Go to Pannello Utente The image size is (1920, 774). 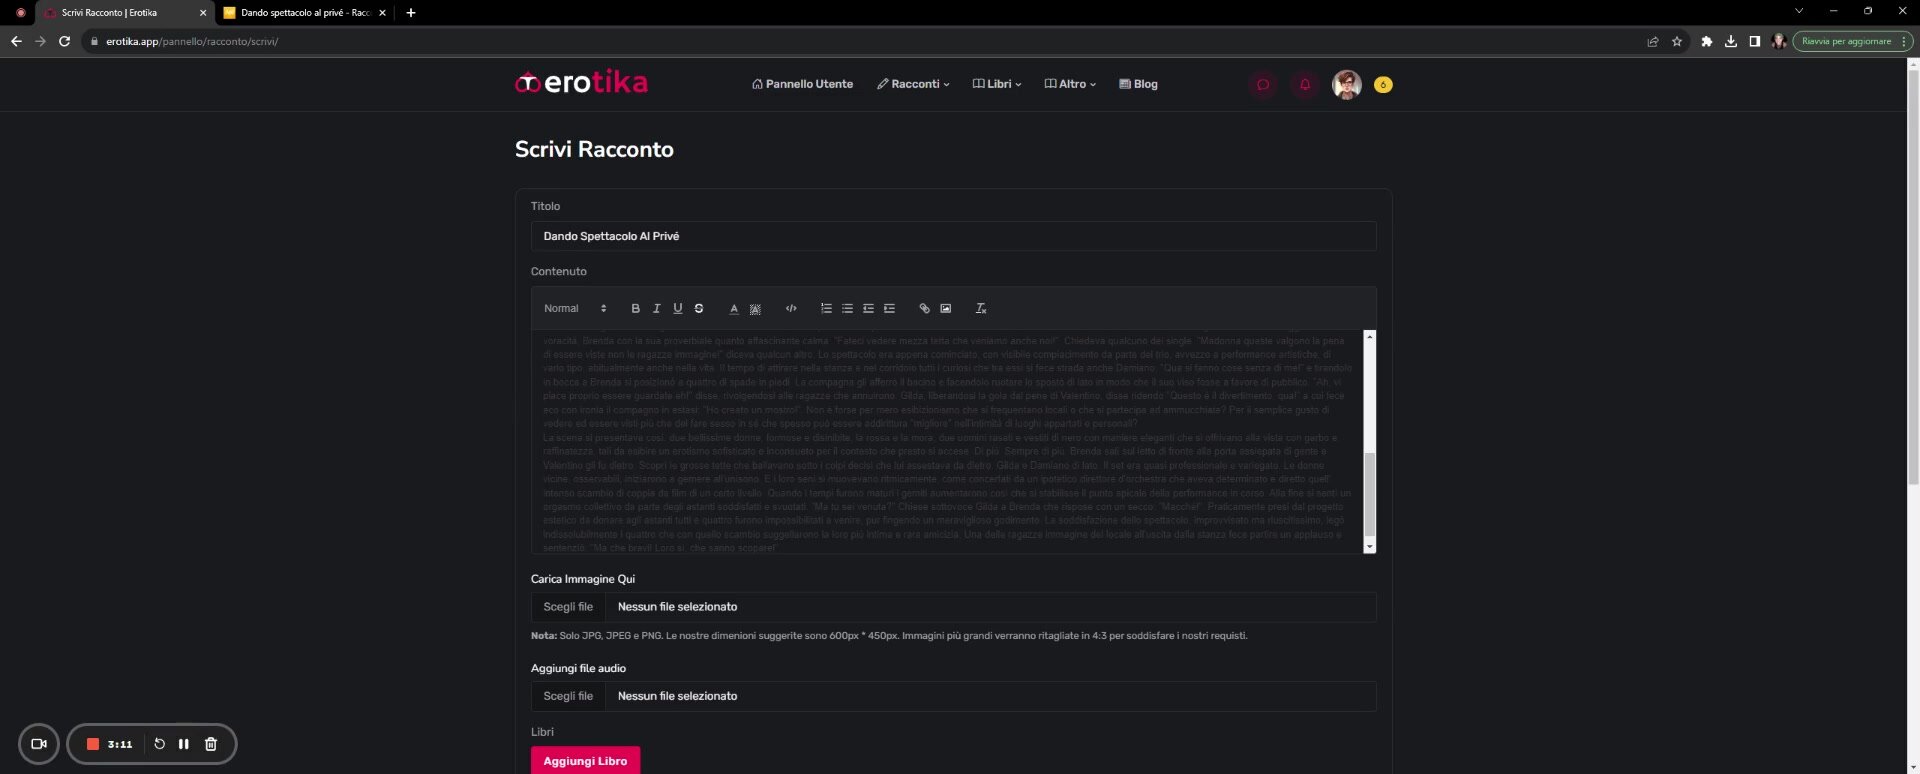point(802,85)
